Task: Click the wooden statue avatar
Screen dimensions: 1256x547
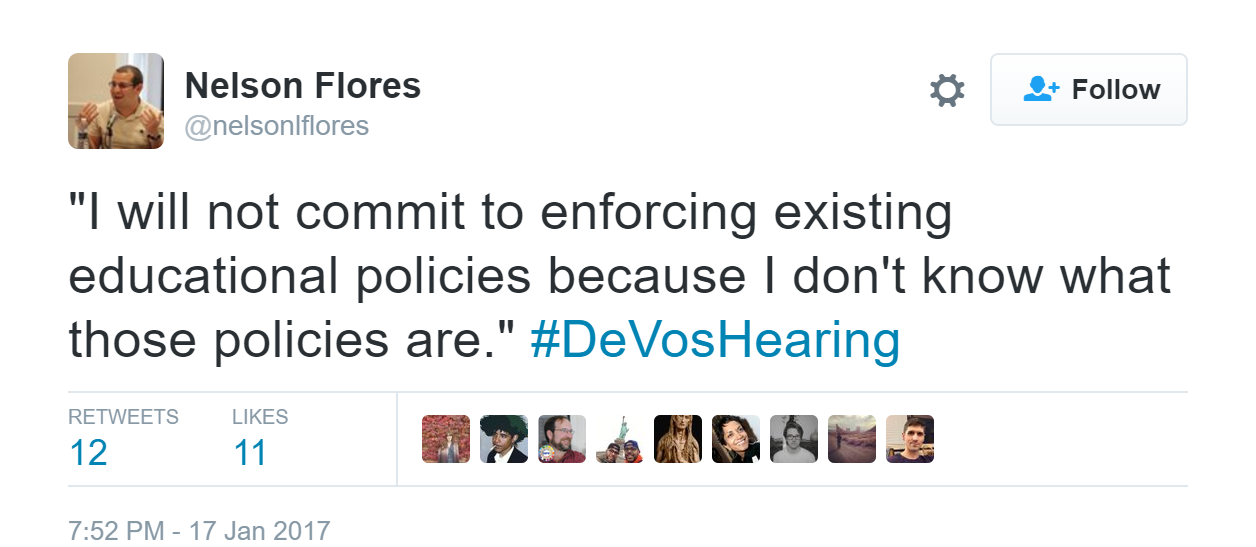Action: pyautogui.click(x=678, y=439)
